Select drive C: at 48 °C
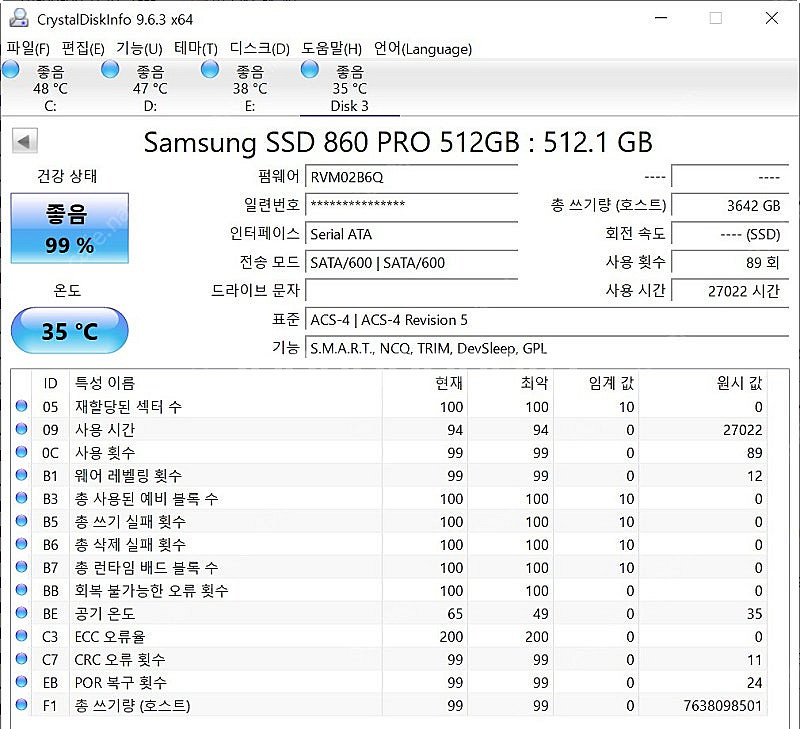The image size is (800, 729). tap(50, 88)
